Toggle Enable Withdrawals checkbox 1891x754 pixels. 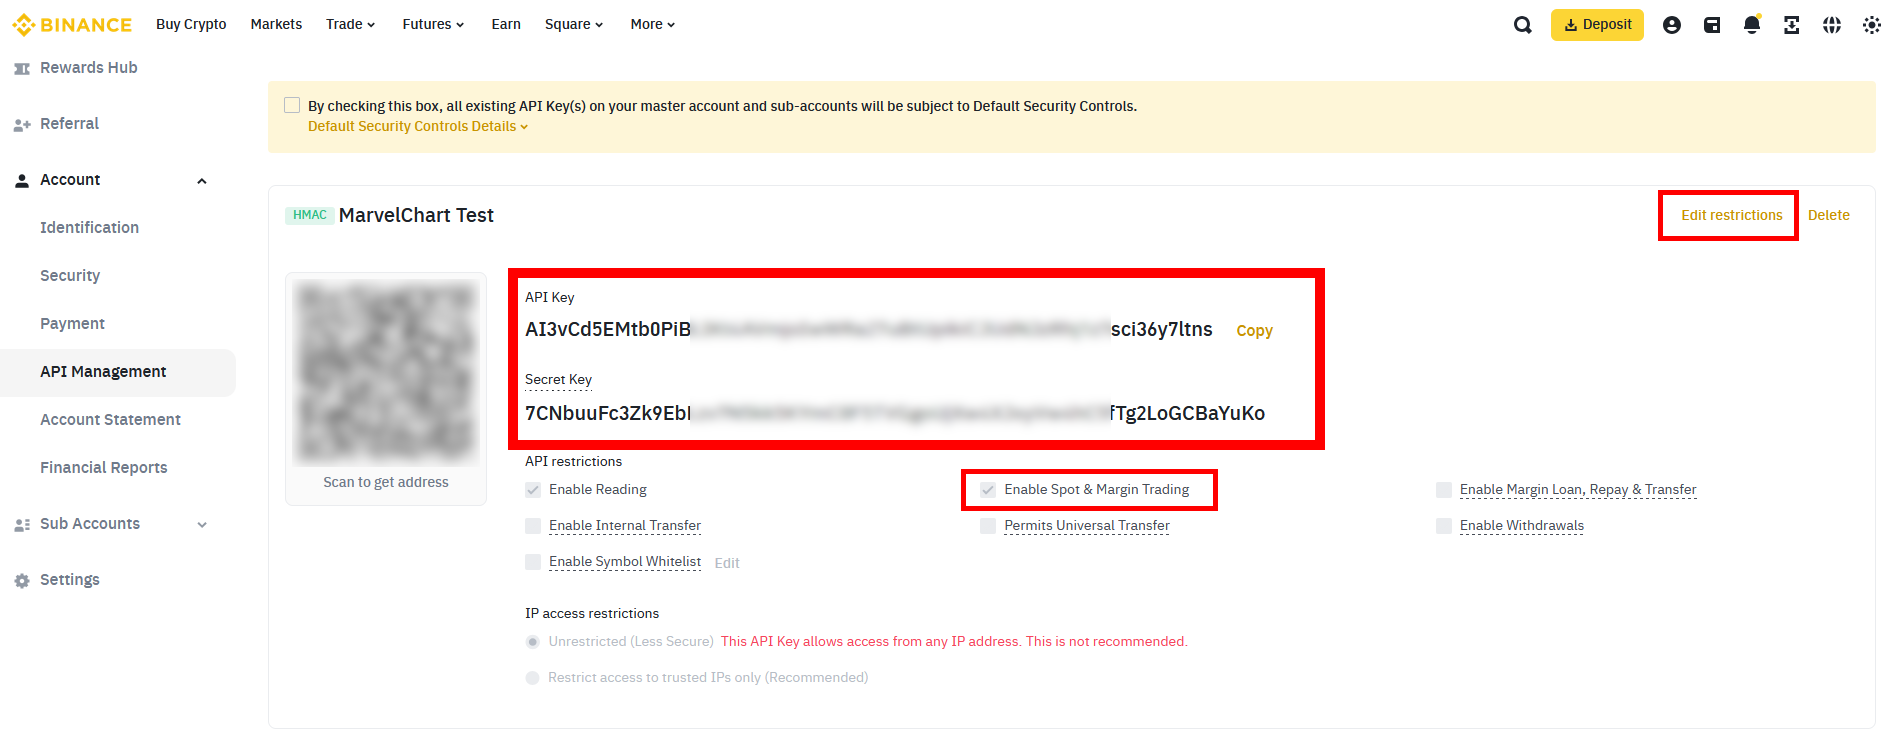(1444, 526)
